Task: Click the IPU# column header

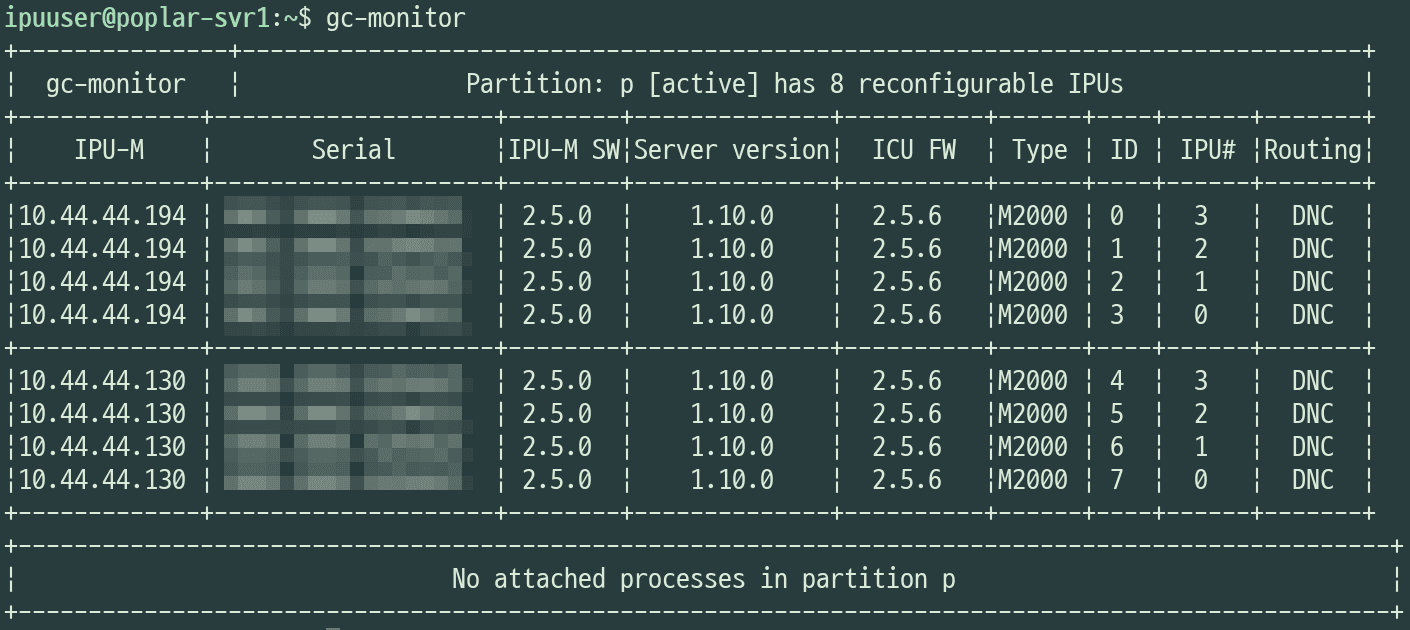Action: pos(1207,150)
